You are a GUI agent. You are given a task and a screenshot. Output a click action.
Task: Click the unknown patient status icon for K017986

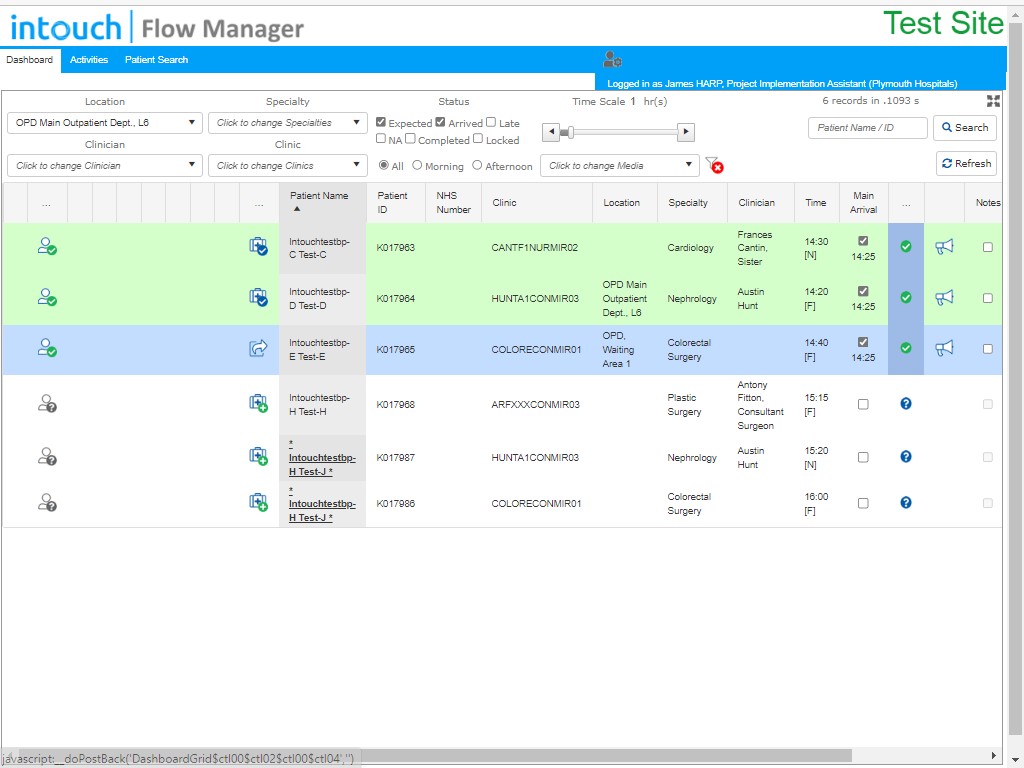click(46, 502)
